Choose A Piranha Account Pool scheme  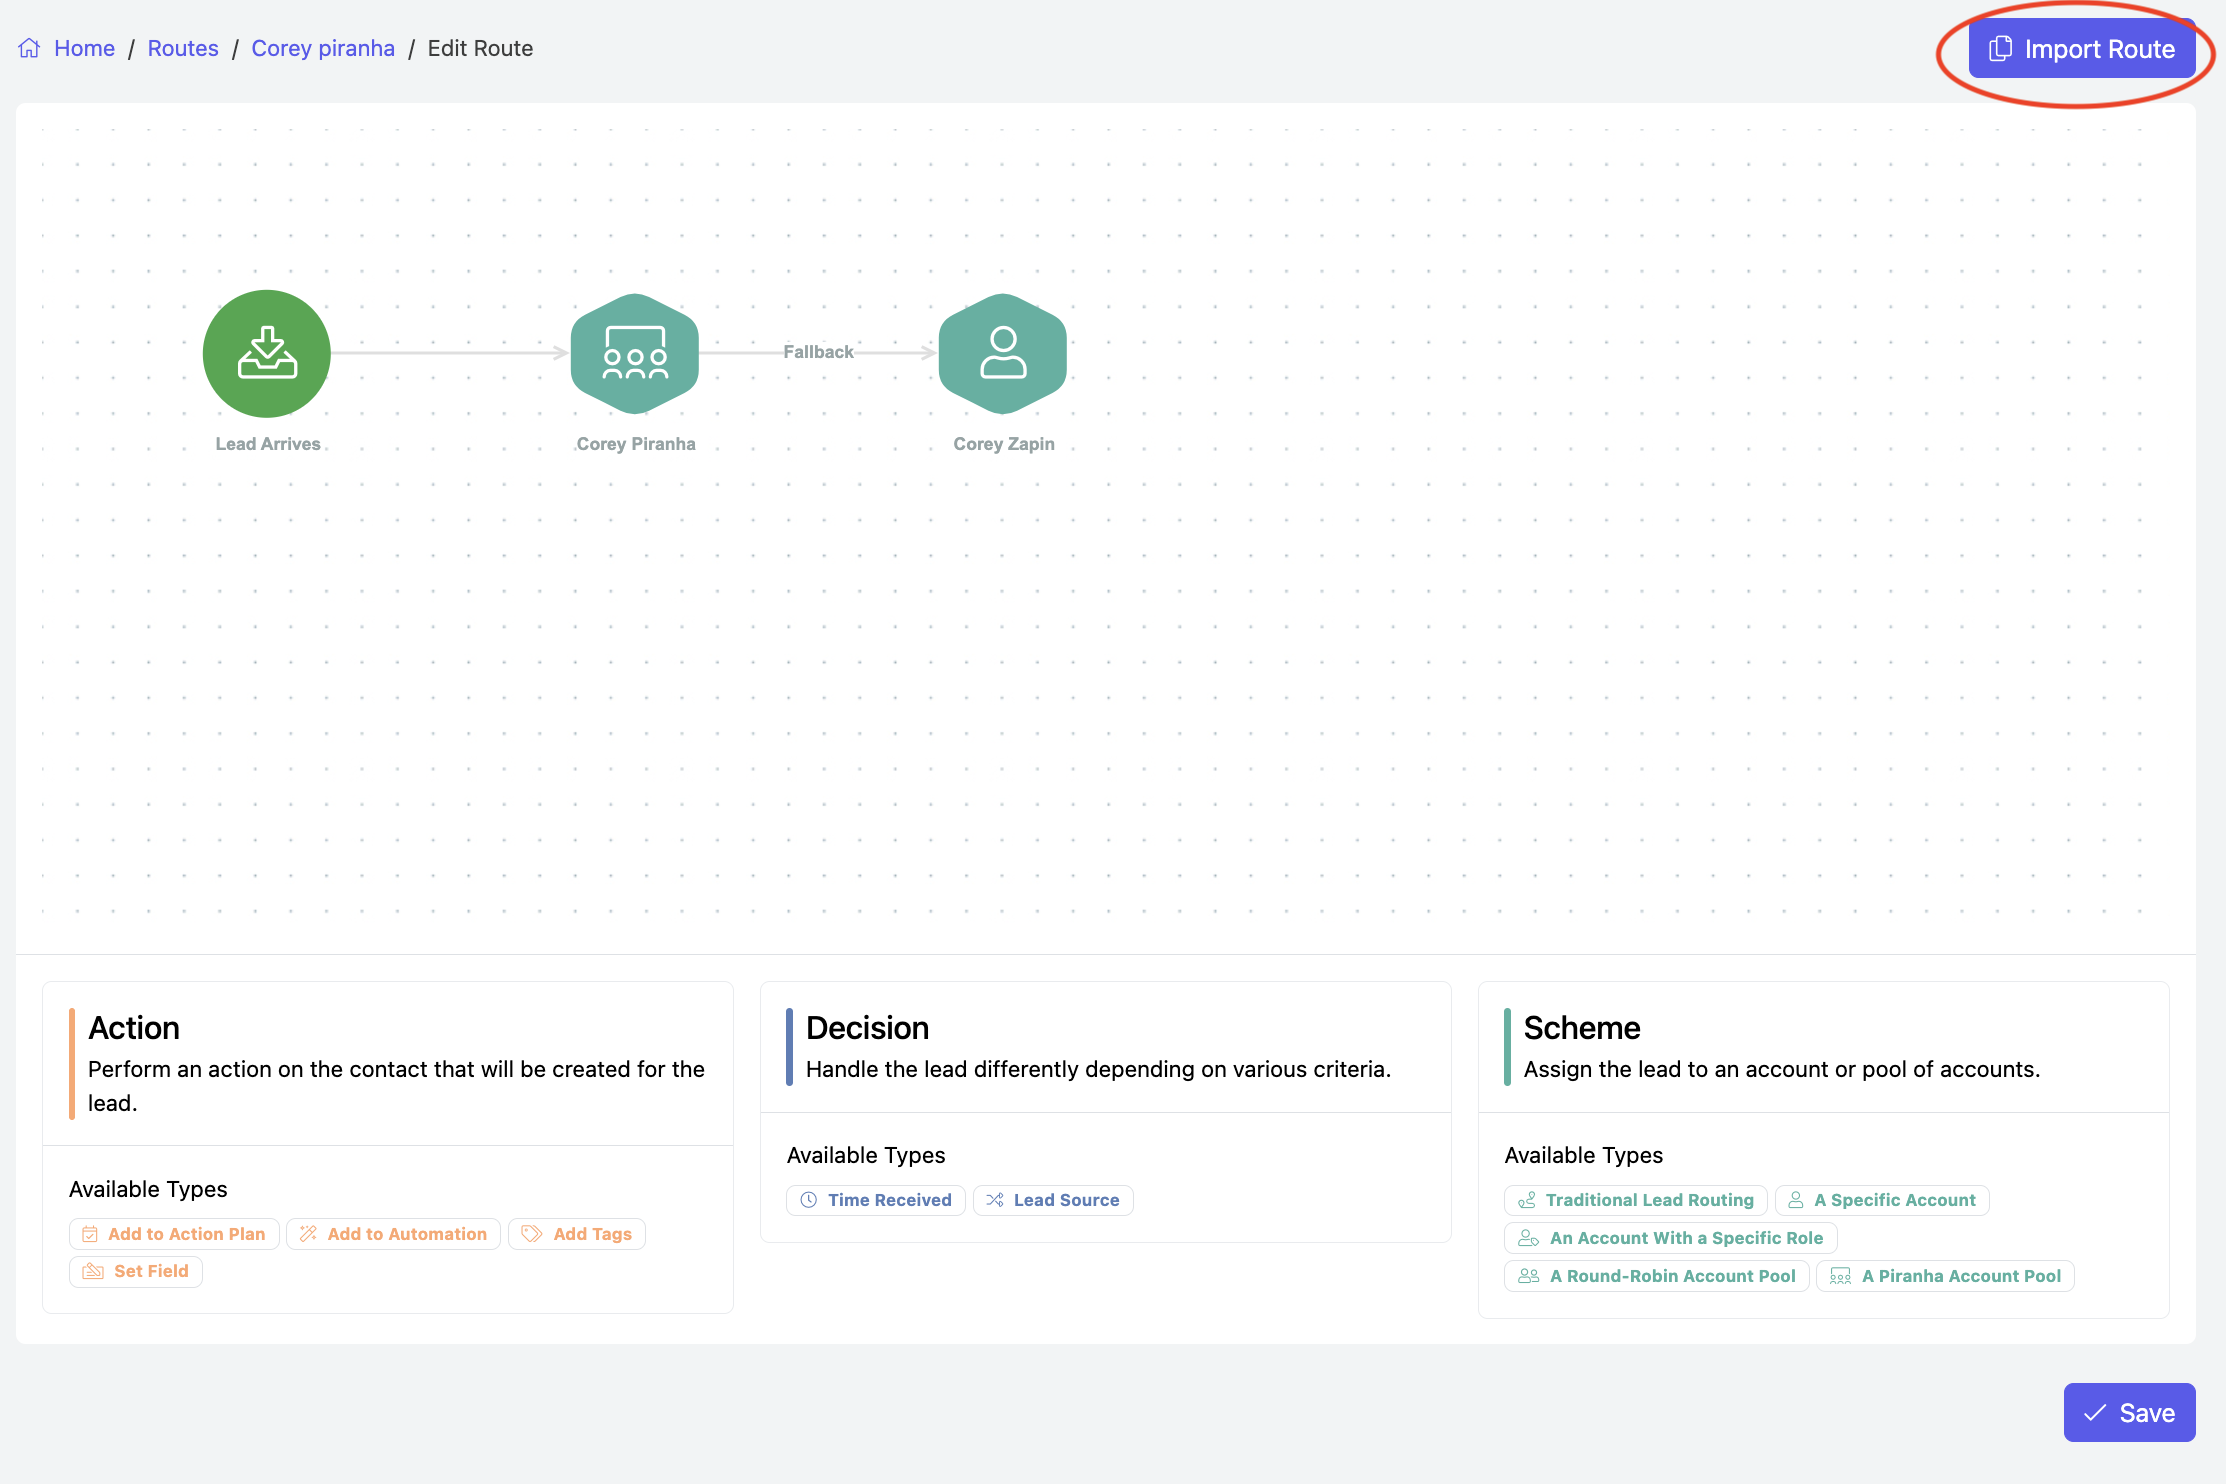1946,1276
